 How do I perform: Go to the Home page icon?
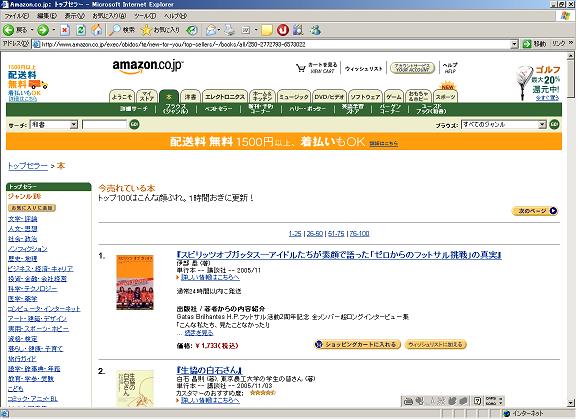pos(97,30)
